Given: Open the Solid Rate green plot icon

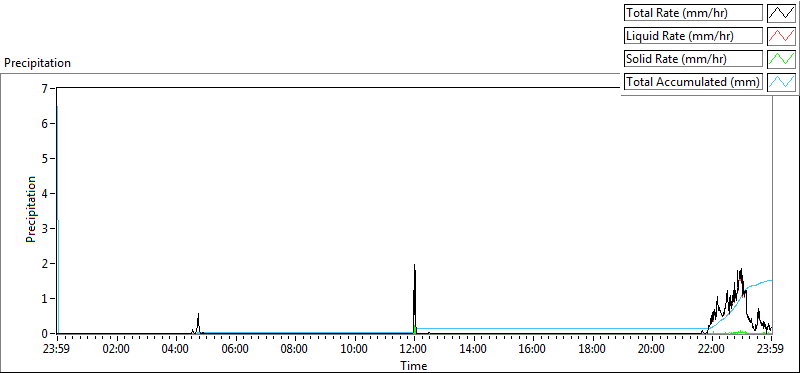Looking at the screenshot, I should pyautogui.click(x=781, y=59).
